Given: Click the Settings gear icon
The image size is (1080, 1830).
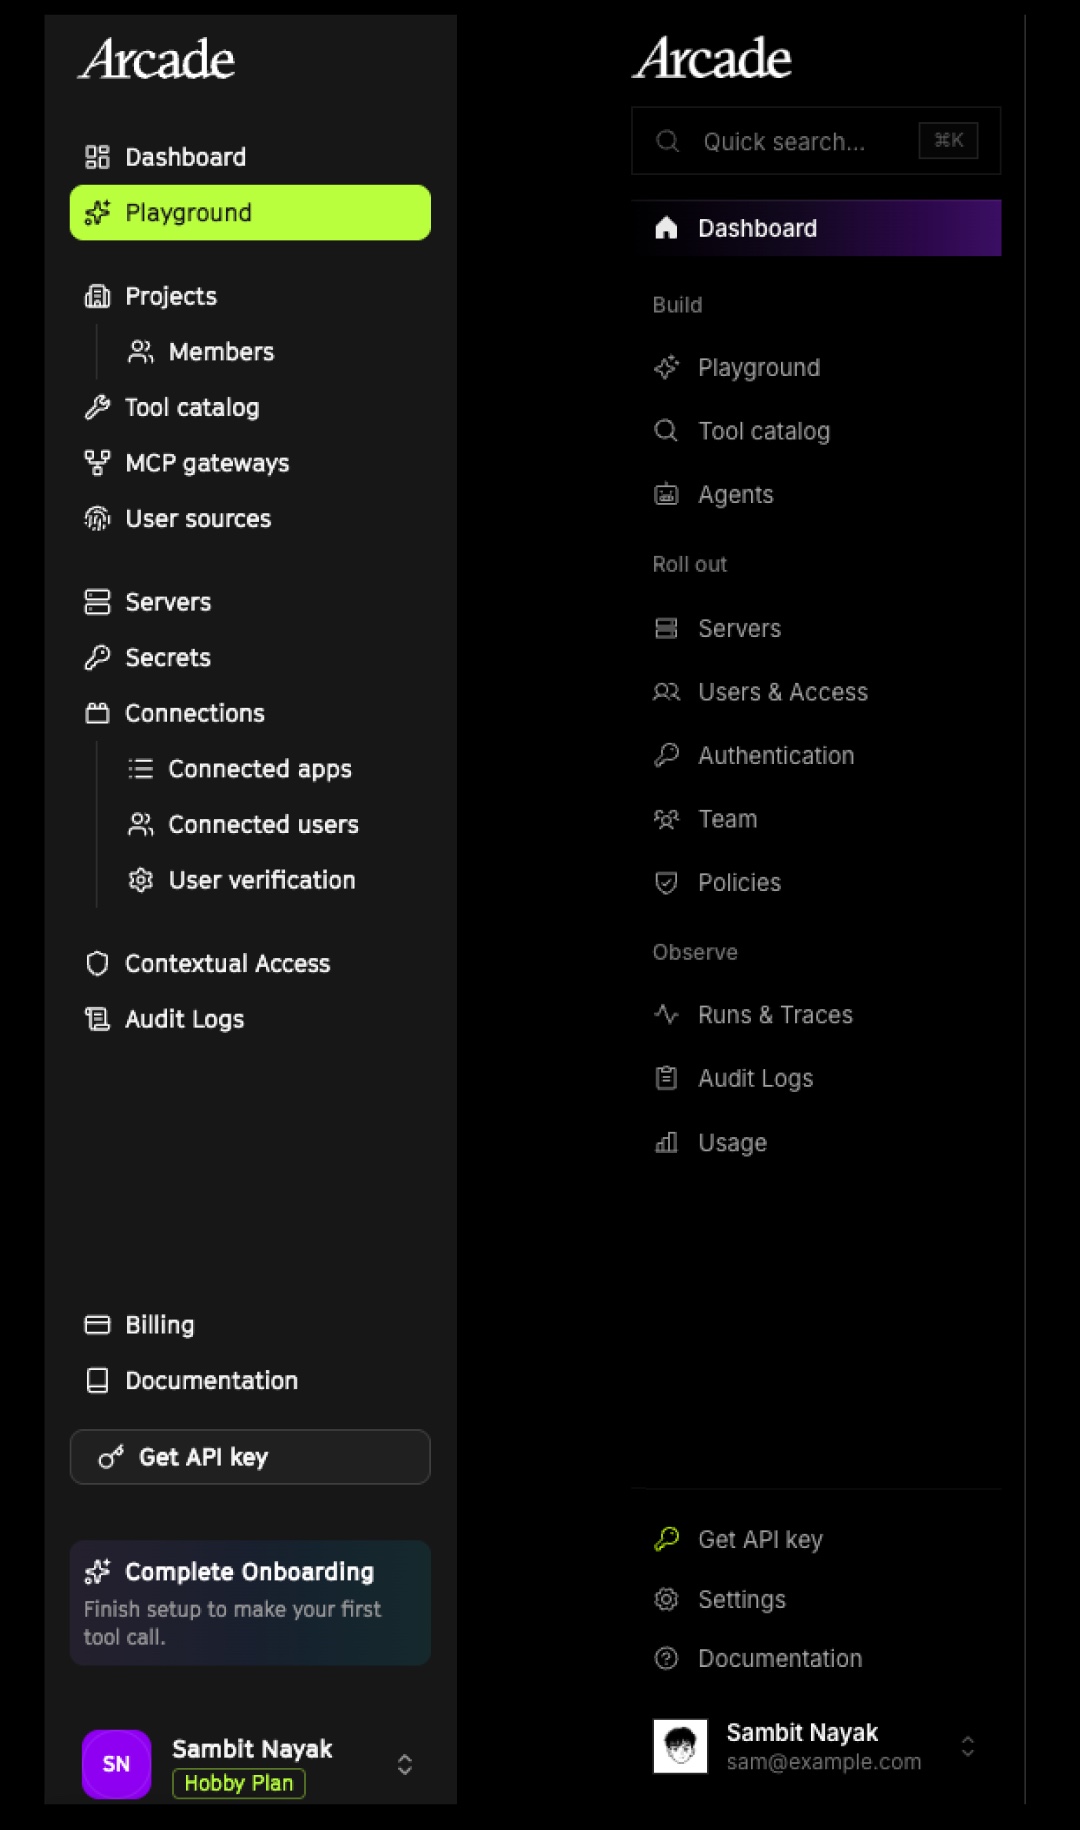Looking at the screenshot, I should pyautogui.click(x=666, y=1599).
